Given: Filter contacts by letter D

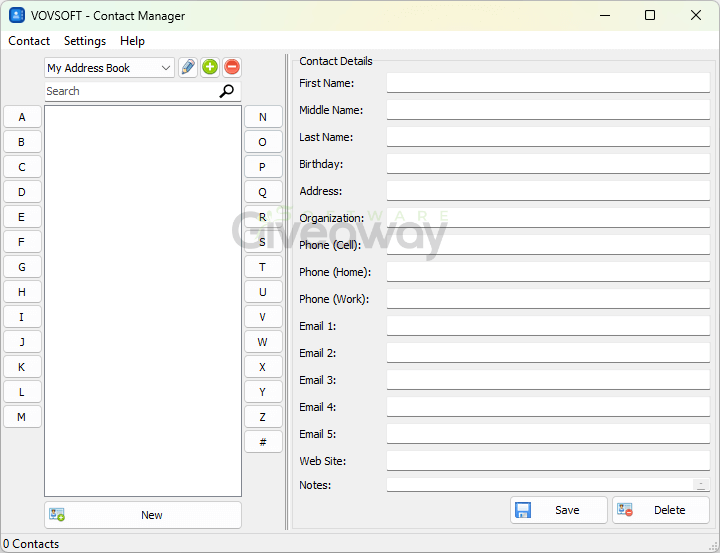Looking at the screenshot, I should [22, 192].
